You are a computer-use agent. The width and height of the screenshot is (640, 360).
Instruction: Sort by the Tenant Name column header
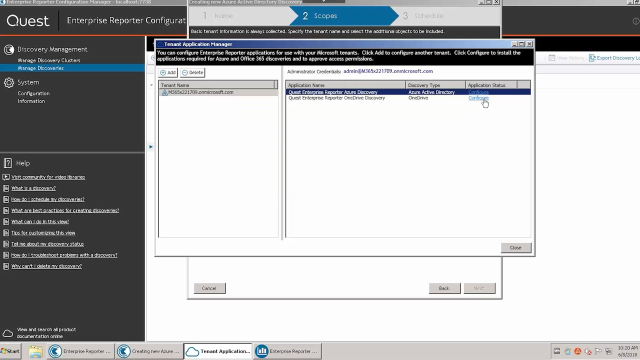[x=217, y=85]
